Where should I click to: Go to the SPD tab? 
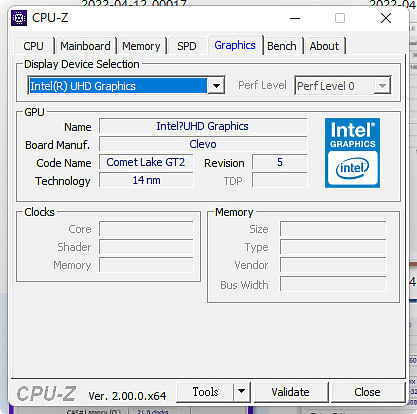(x=187, y=46)
